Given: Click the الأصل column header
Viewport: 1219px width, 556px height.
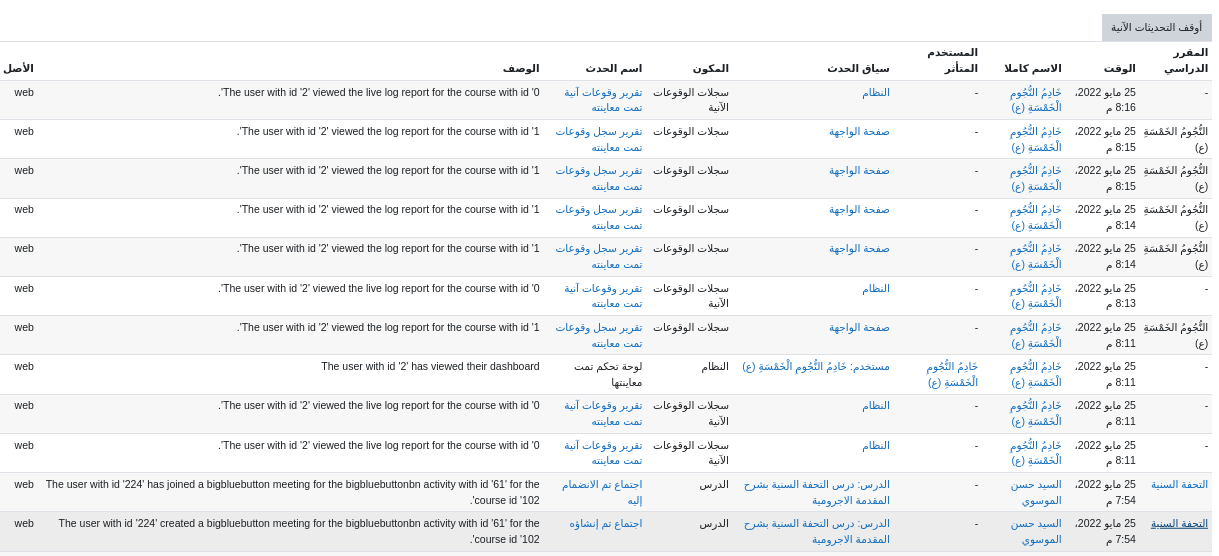Looking at the screenshot, I should tap(18, 68).
